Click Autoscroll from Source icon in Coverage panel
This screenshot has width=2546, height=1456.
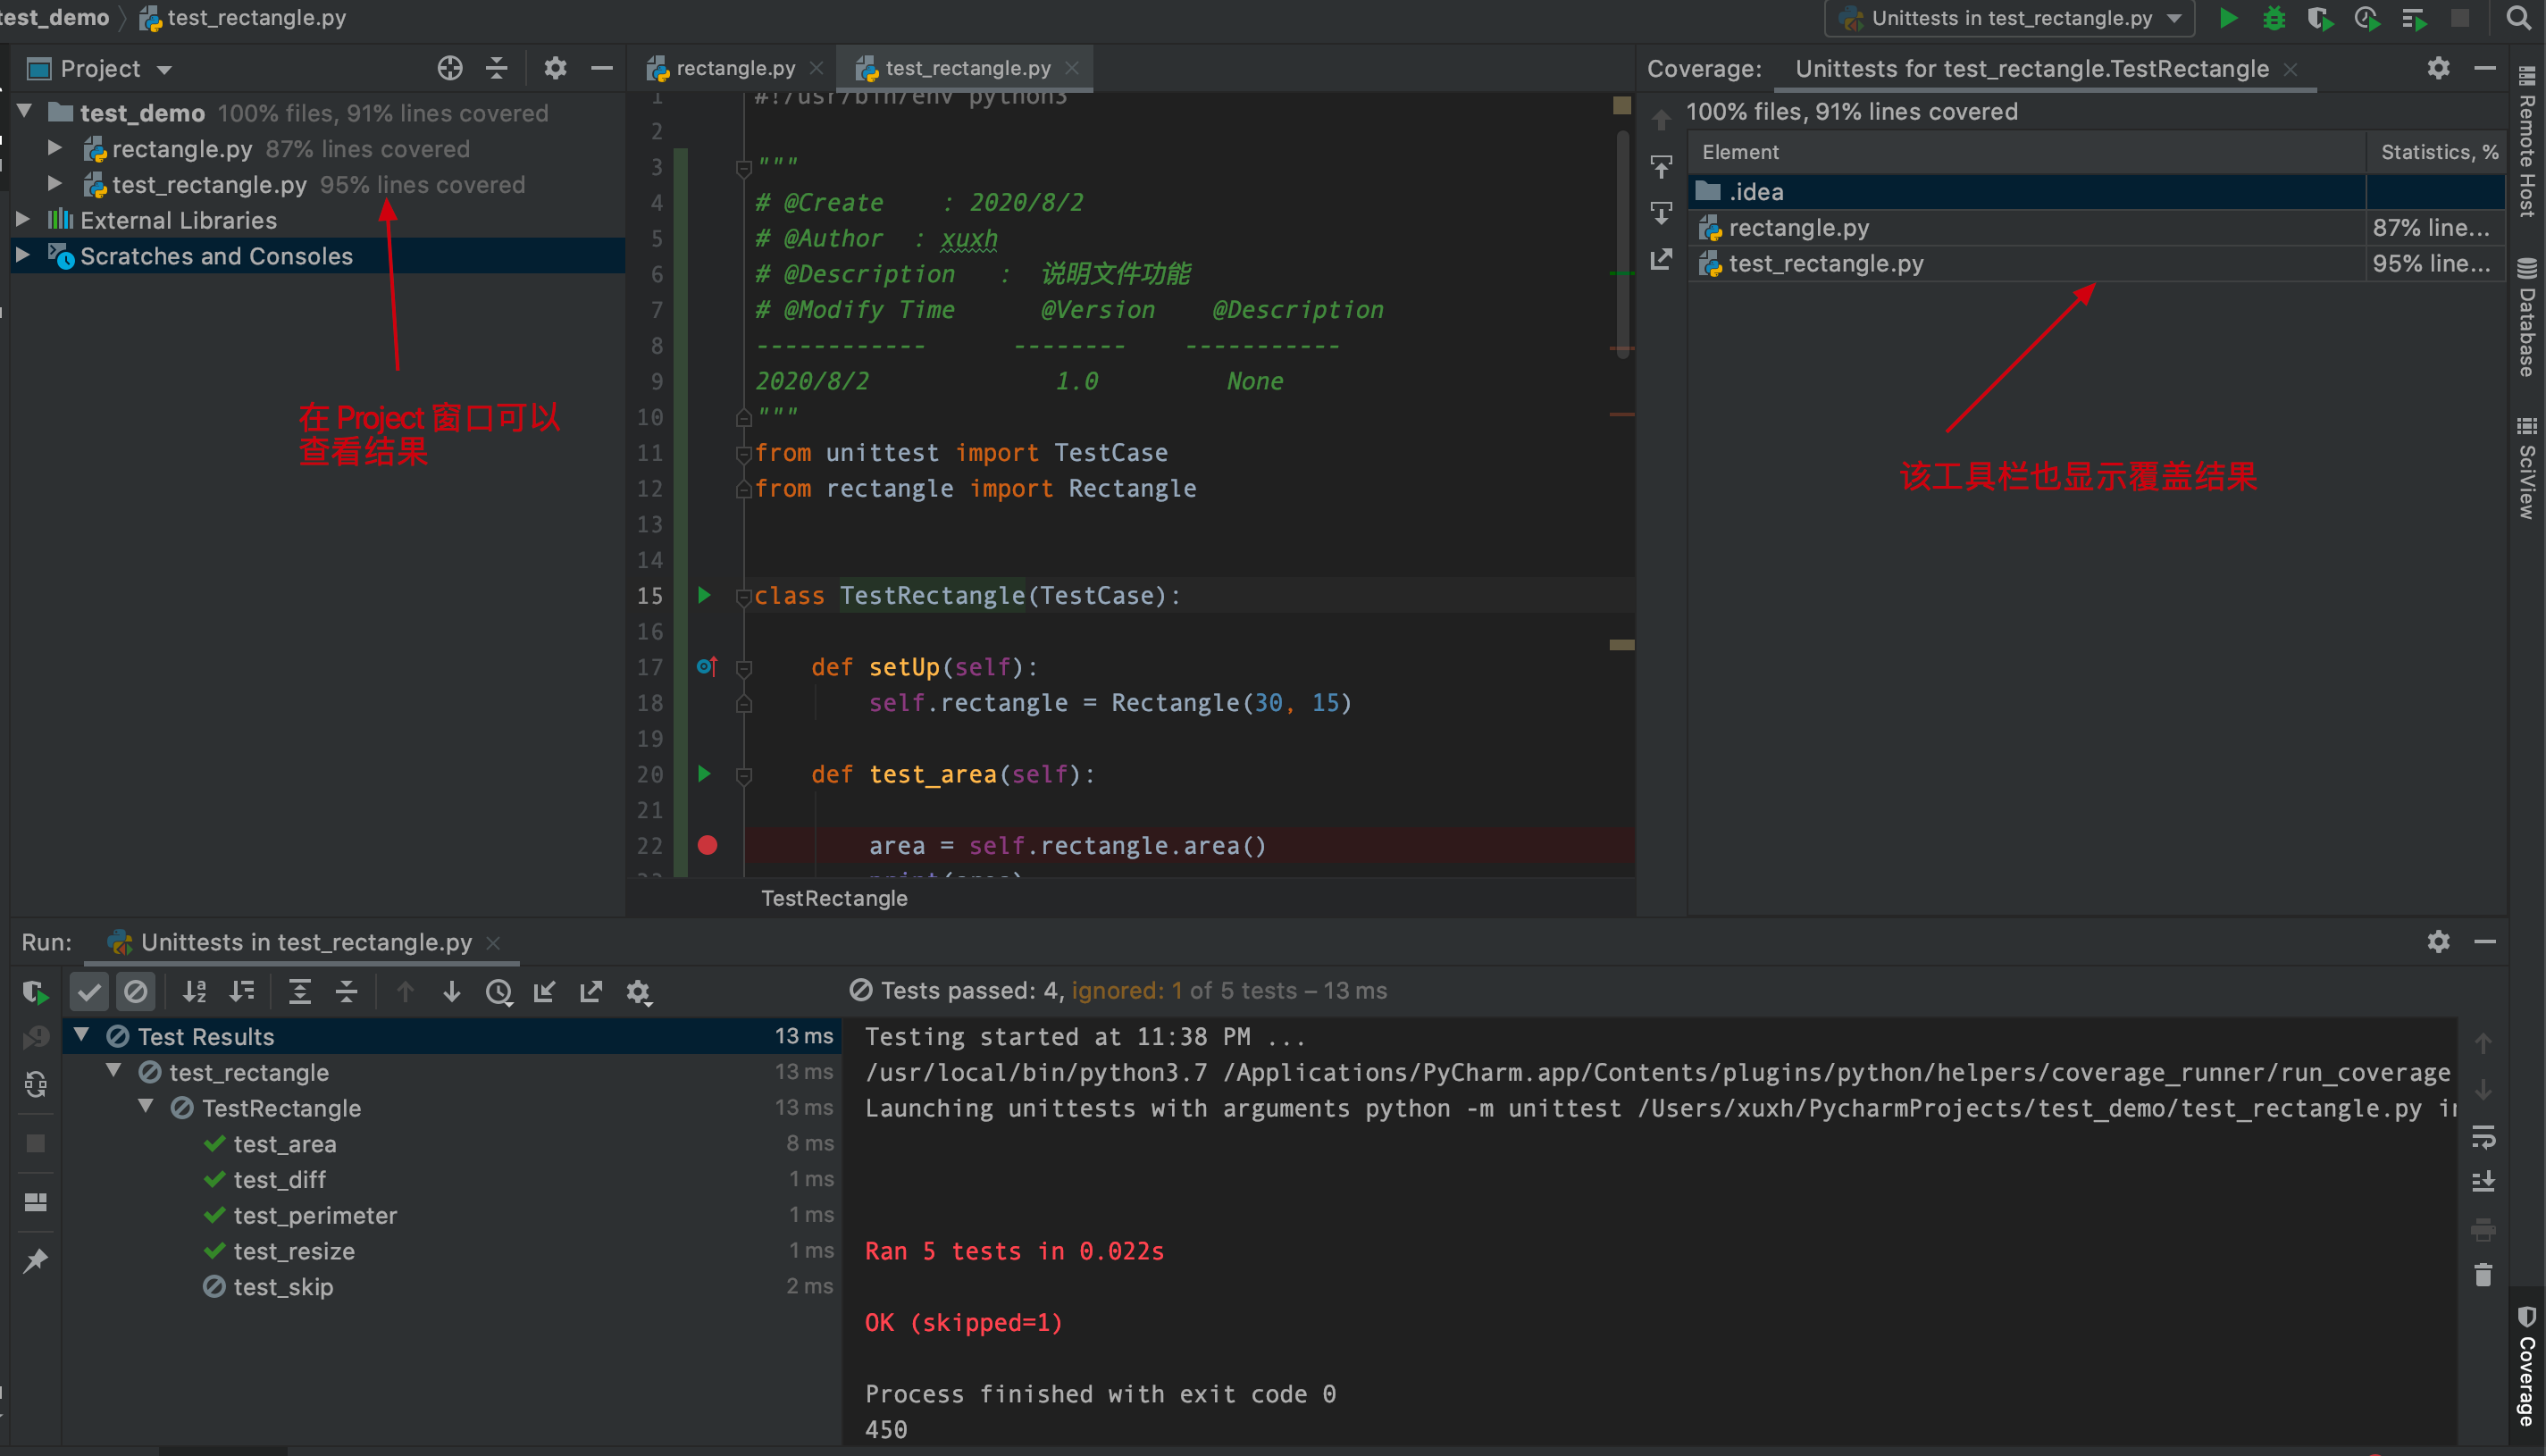tap(1661, 212)
